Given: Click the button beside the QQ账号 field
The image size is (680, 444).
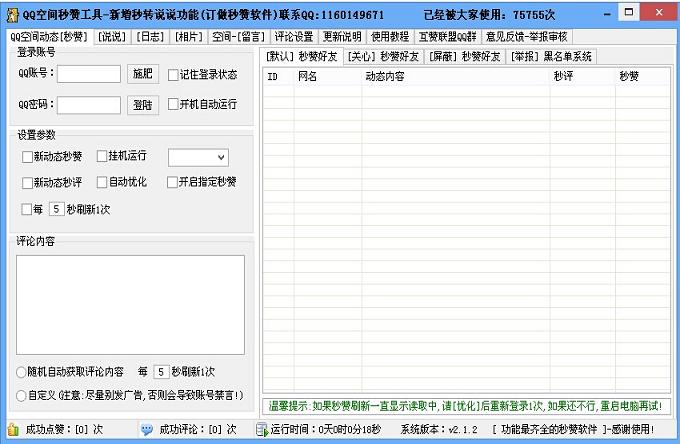Looking at the screenshot, I should [x=143, y=74].
